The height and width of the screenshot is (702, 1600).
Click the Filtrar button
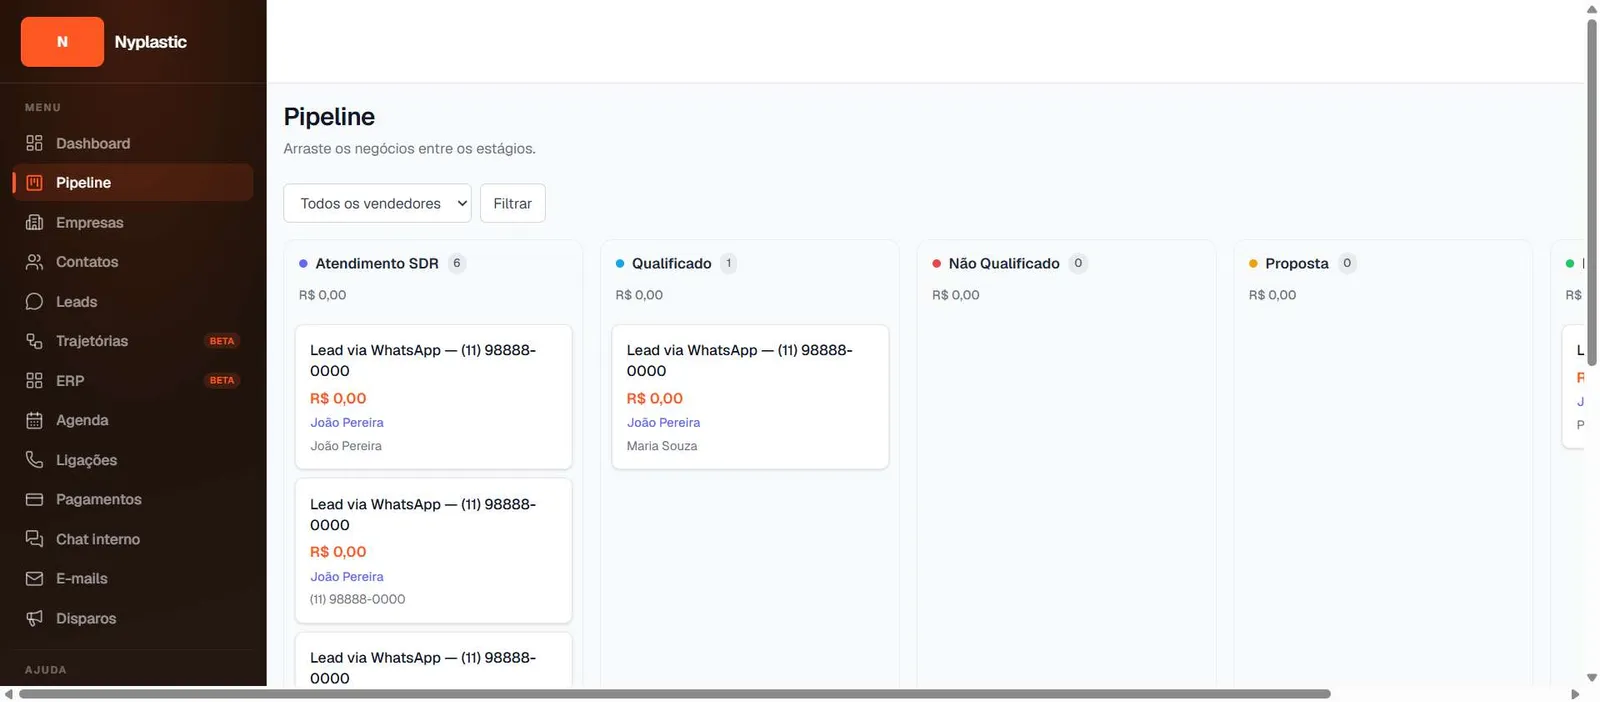point(512,203)
